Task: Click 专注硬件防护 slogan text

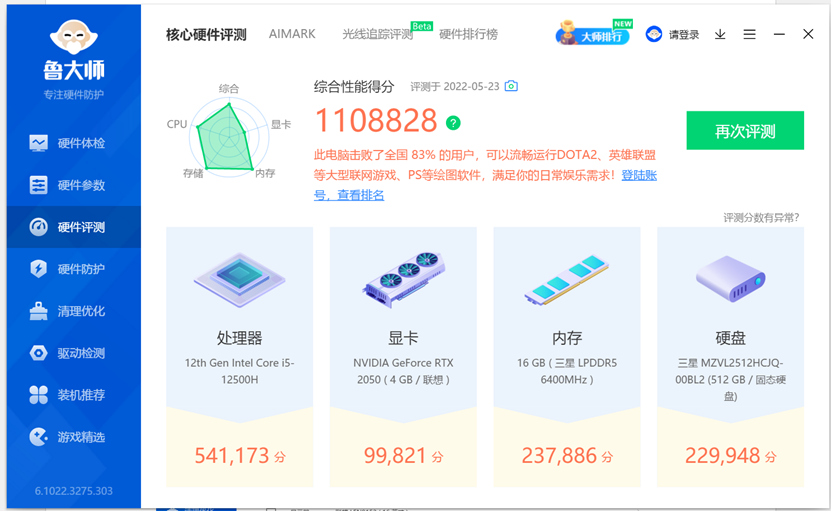Action: (x=74, y=95)
